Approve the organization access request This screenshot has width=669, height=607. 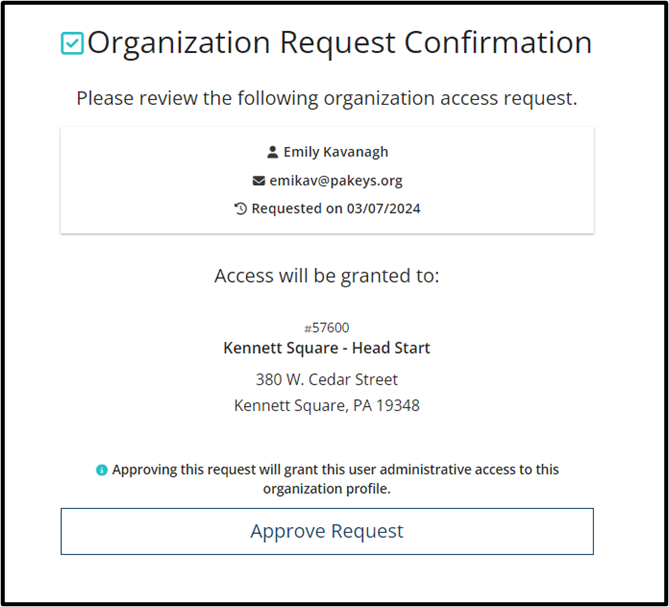point(327,531)
